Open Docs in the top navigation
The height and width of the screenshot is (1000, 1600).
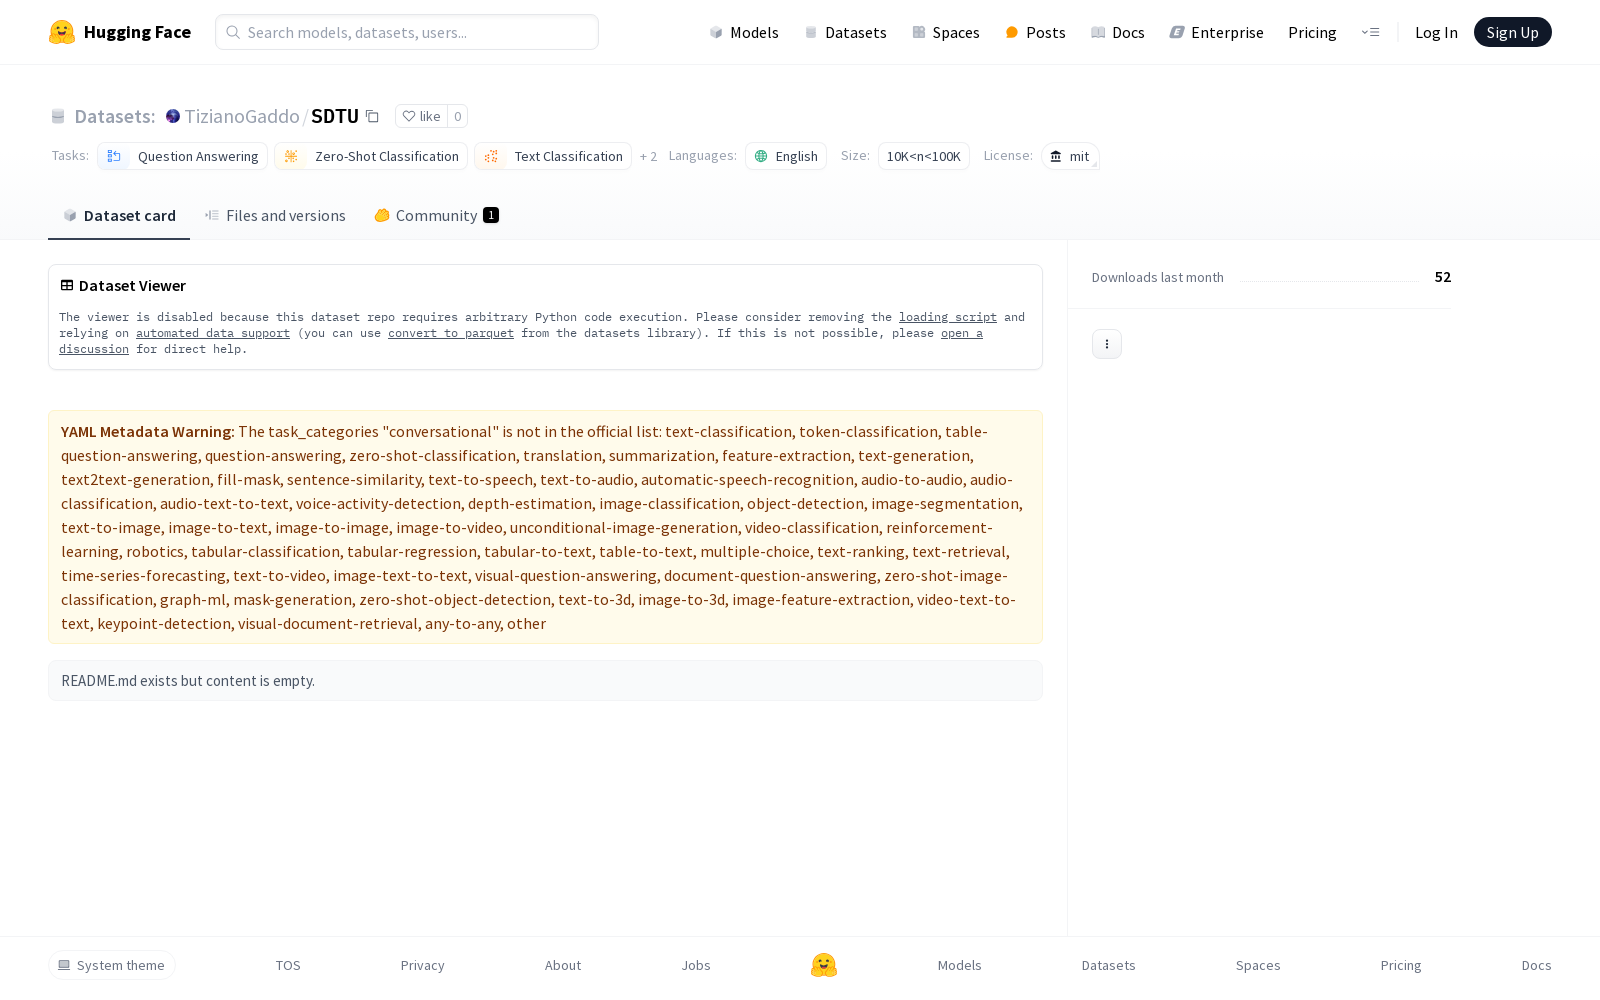coord(1117,32)
